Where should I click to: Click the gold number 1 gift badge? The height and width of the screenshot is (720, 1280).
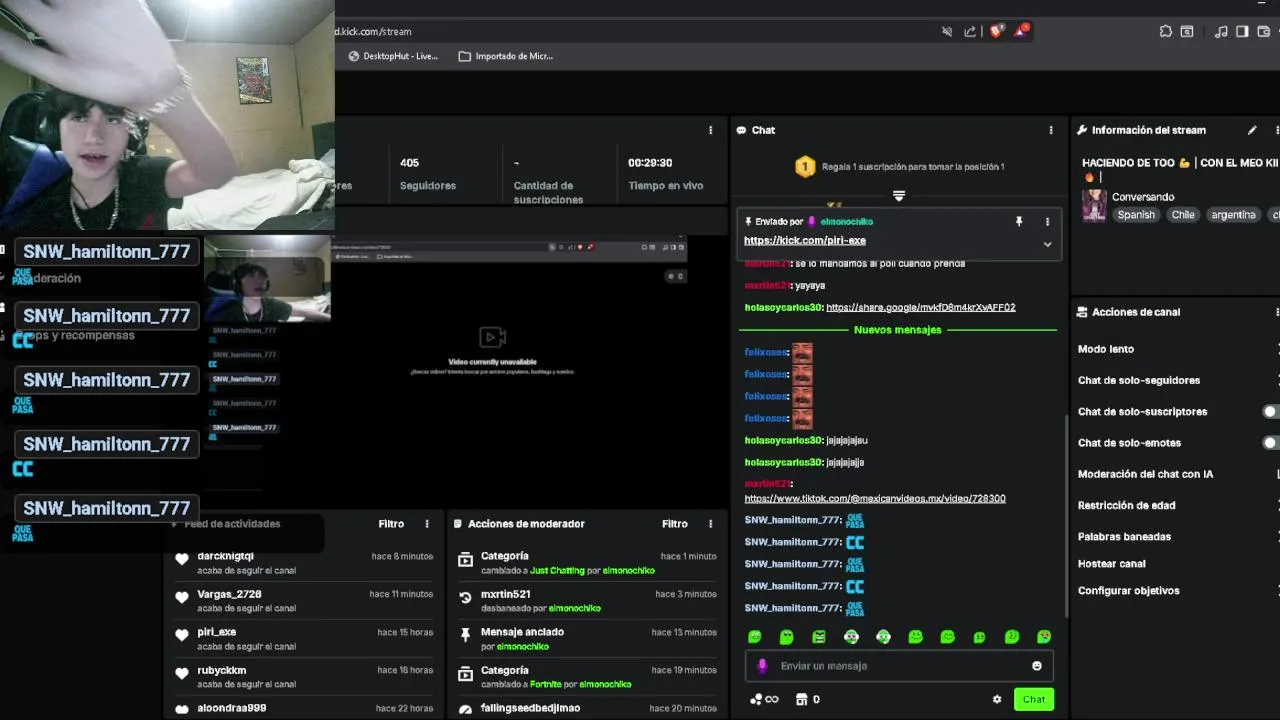click(x=805, y=167)
